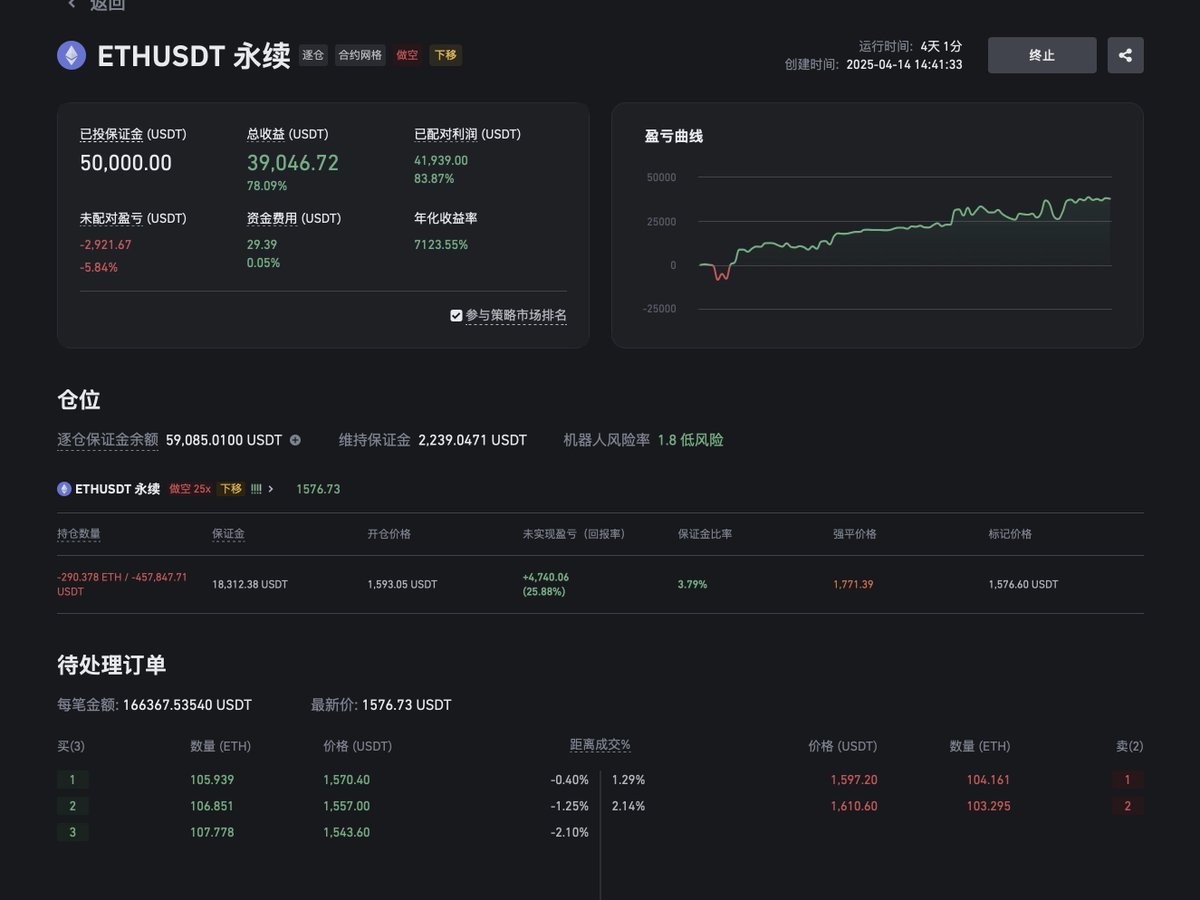Click 距离成交% column header

(600, 745)
